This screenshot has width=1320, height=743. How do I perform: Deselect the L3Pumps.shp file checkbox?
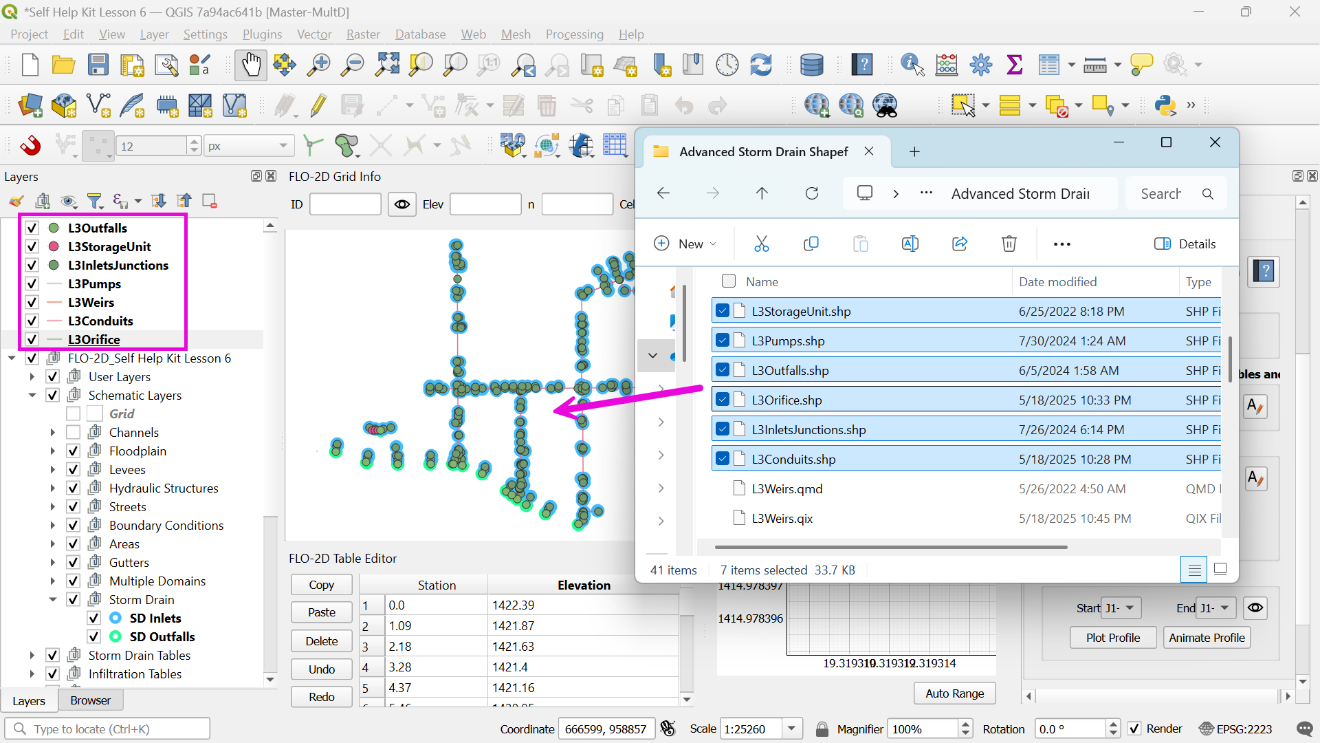pyautogui.click(x=722, y=341)
